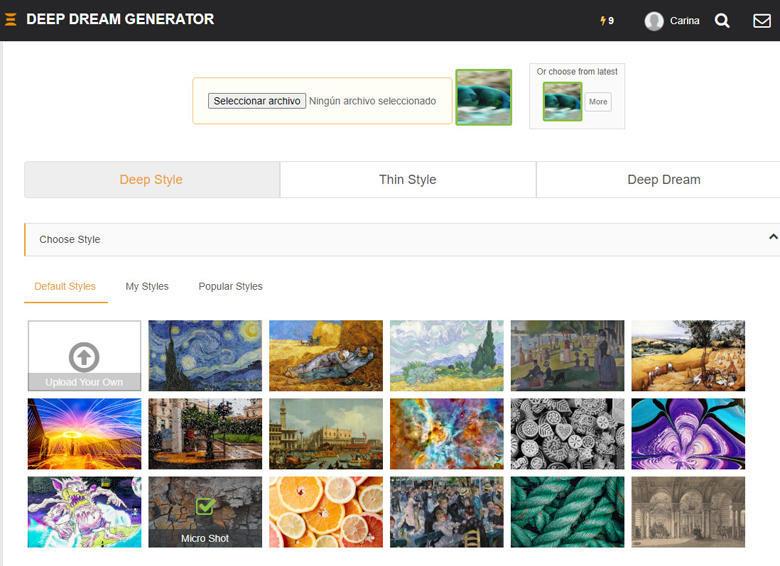Select the green twisted rope style
Screen dimensions: 780x566
tap(568, 512)
